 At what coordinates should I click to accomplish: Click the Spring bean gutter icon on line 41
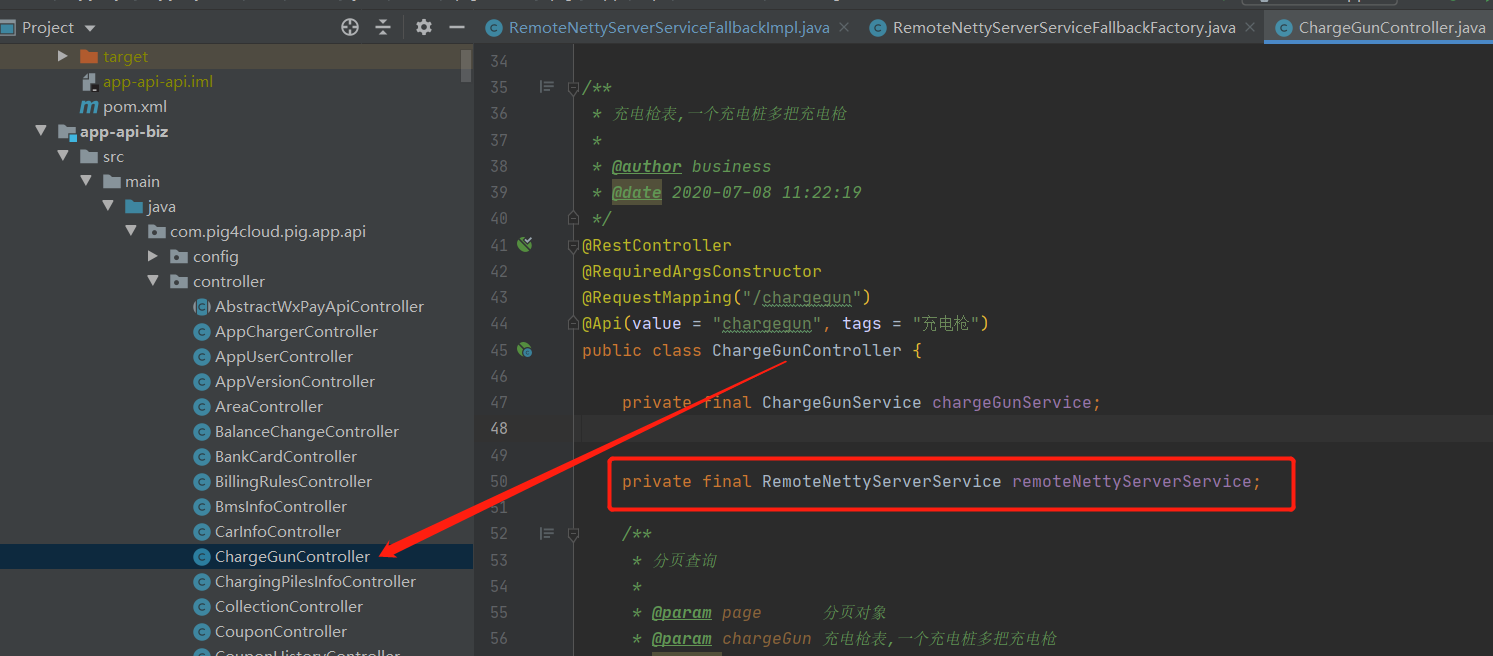[525, 244]
